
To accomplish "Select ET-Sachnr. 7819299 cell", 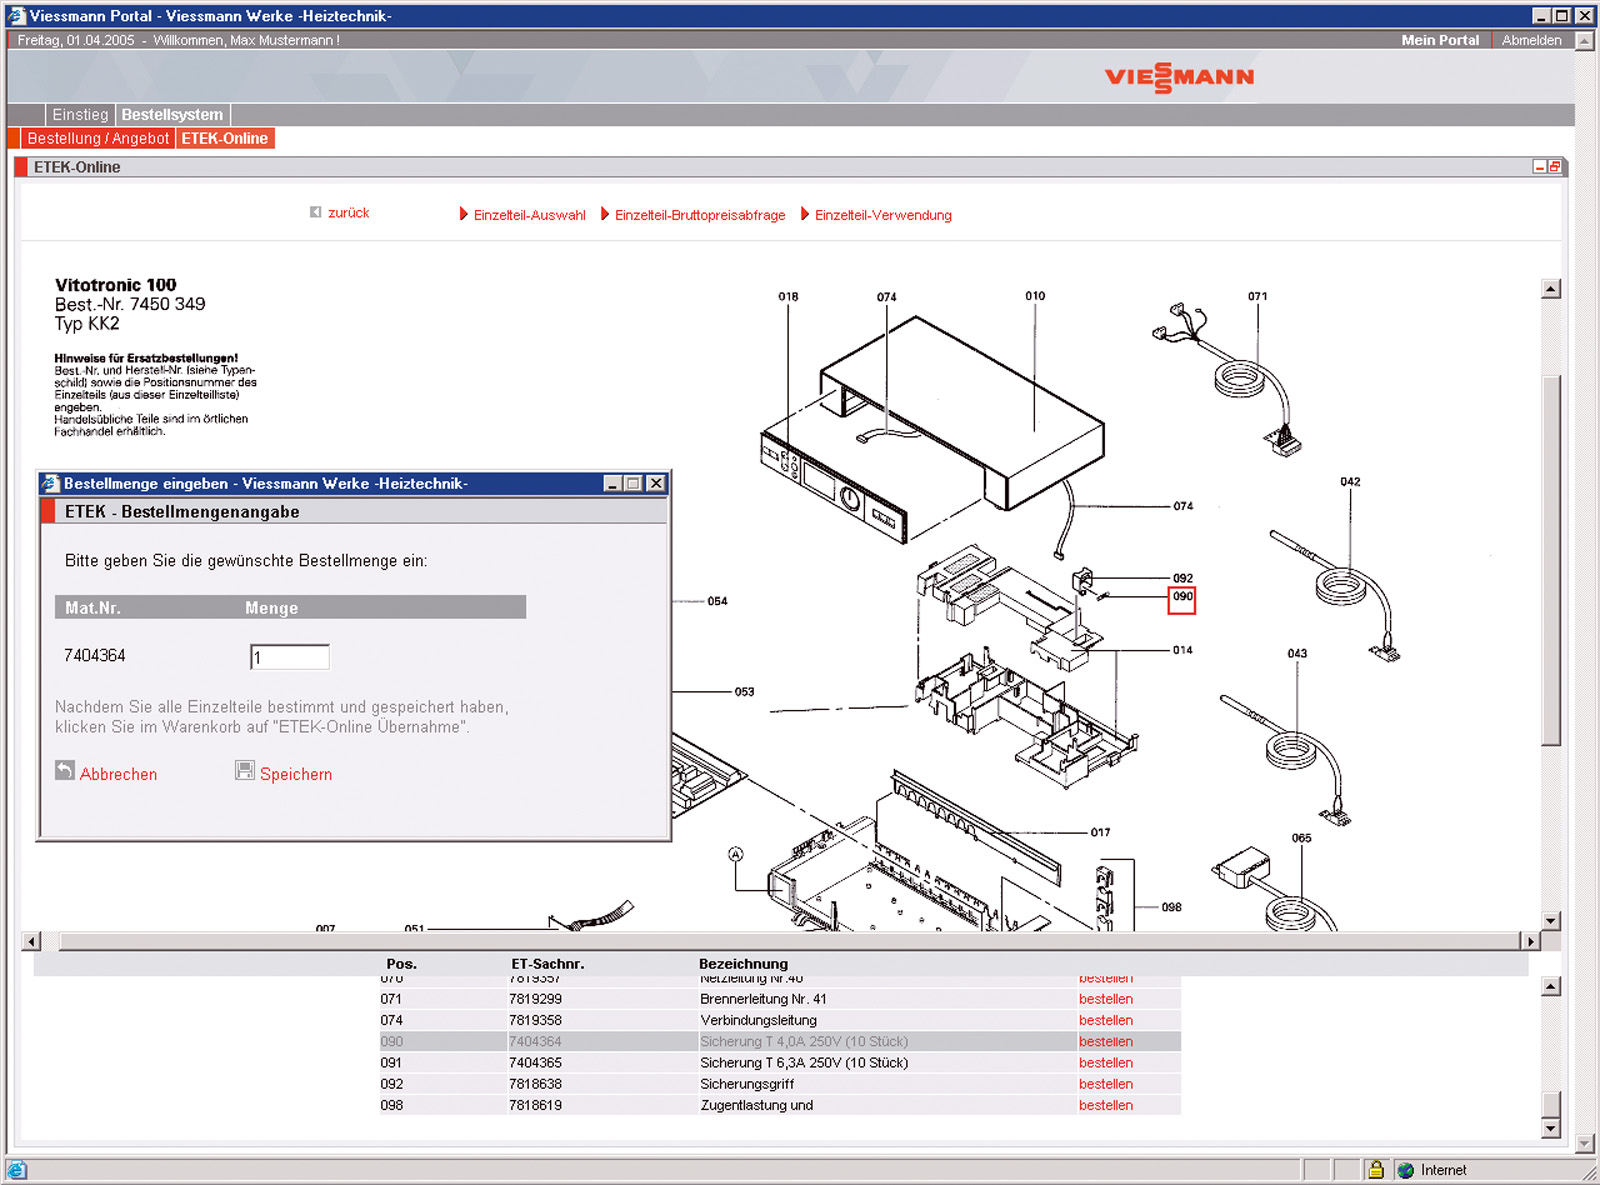I will point(535,999).
